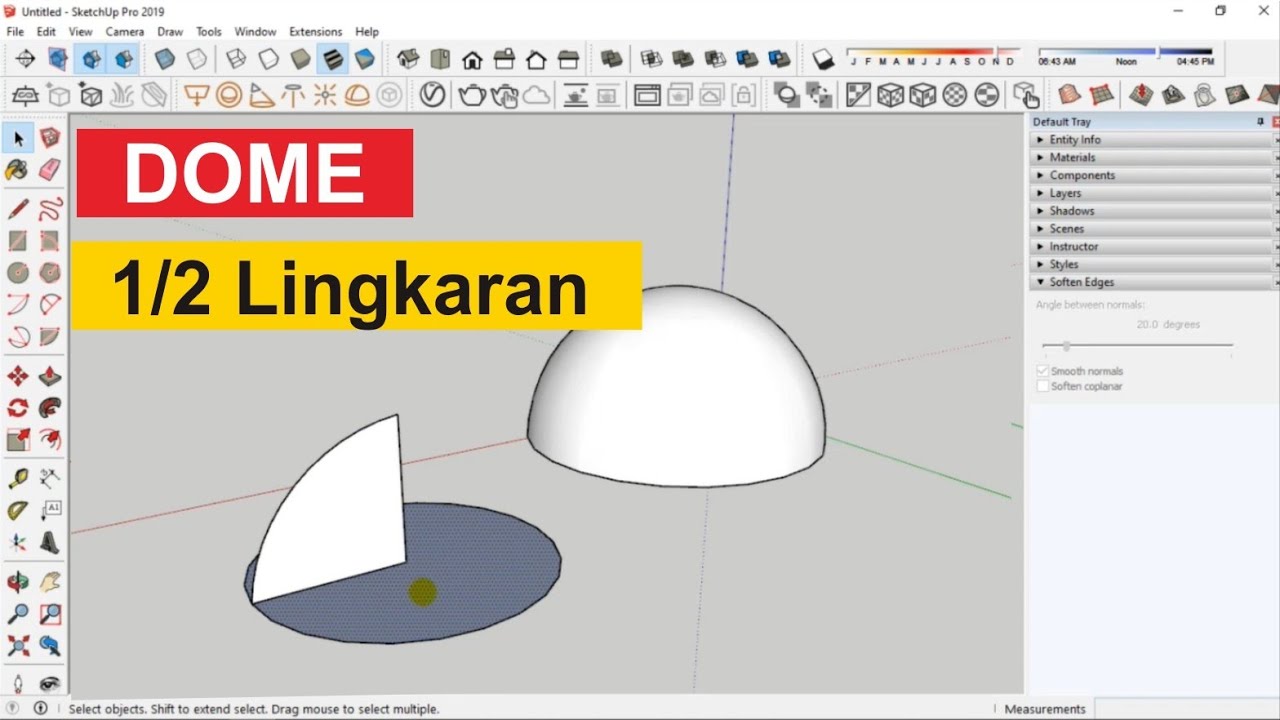Activate the Follow Me tool
Viewport: 1280px width, 720px height.
point(50,408)
